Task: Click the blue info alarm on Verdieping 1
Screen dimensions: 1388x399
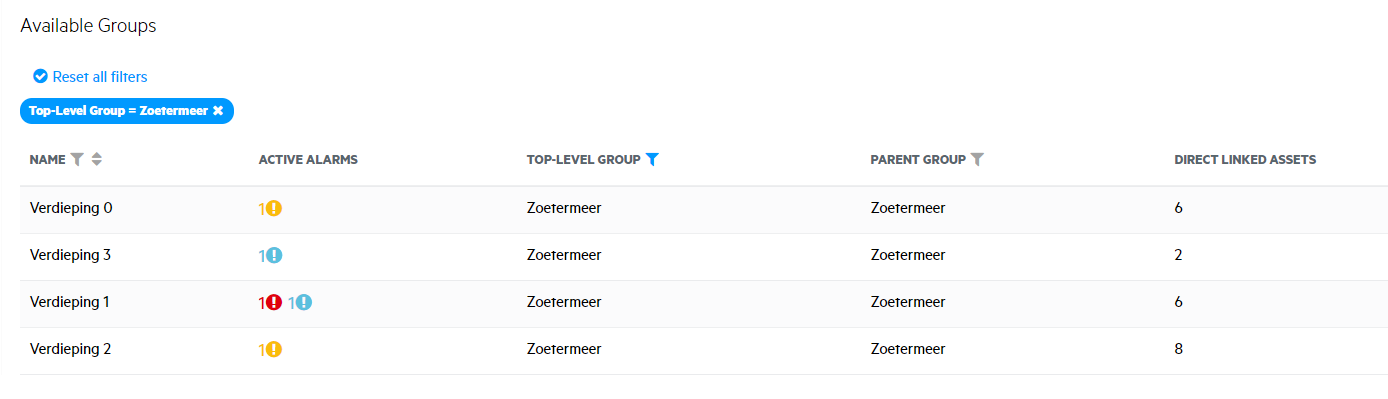Action: pyautogui.click(x=304, y=302)
